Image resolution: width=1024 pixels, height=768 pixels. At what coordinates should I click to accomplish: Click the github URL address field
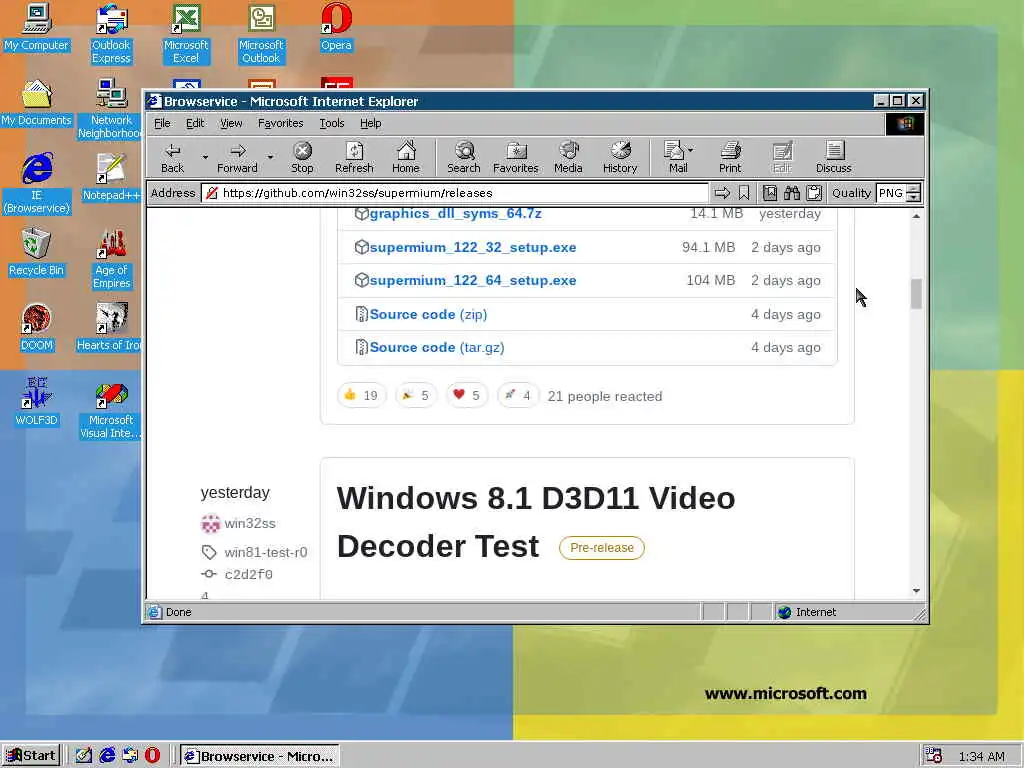point(455,193)
